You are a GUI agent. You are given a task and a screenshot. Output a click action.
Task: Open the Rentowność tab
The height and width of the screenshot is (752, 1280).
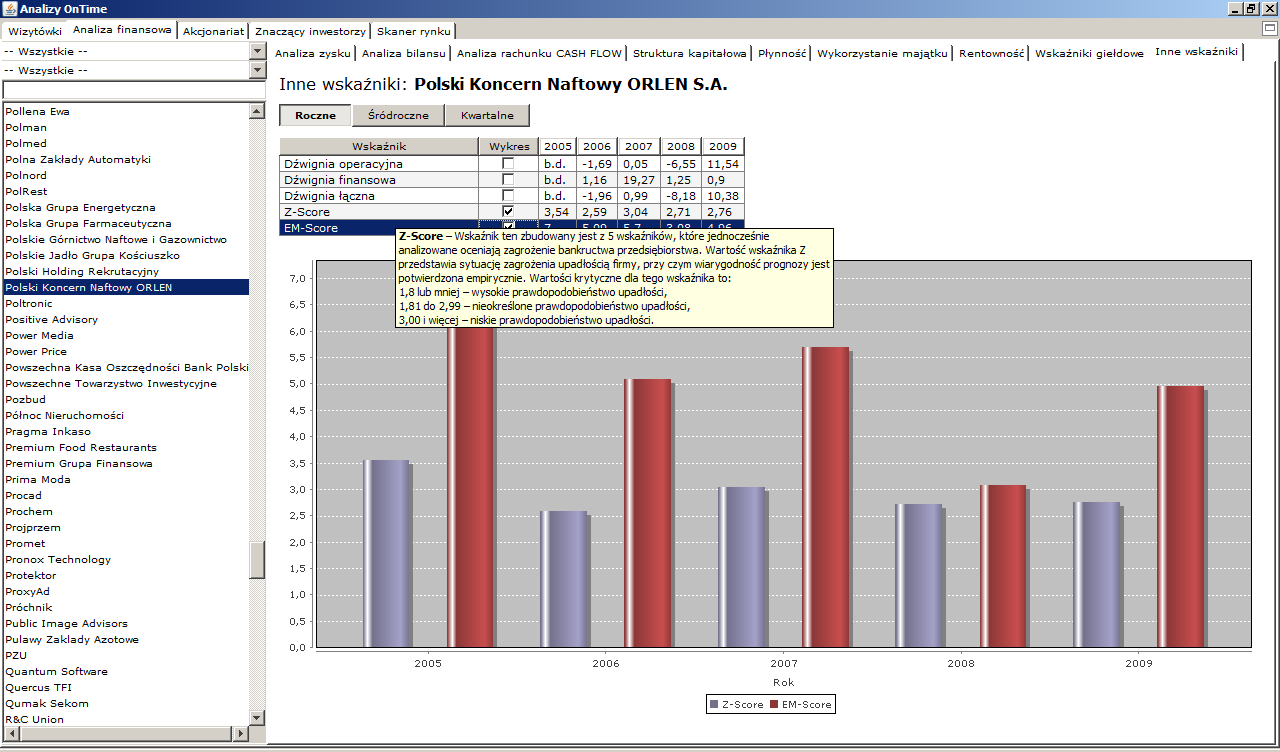click(x=992, y=54)
